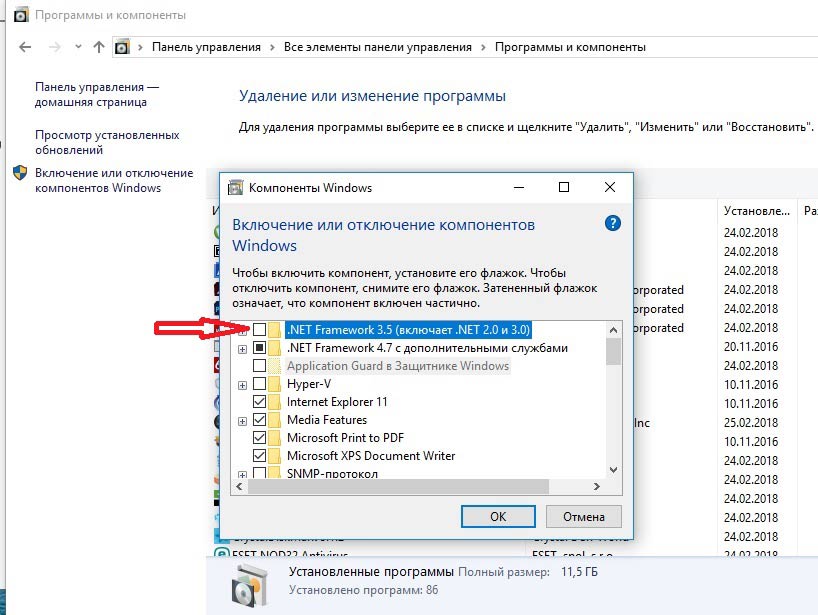Enable the SNMP-протокол checkbox
This screenshot has width=818, height=615.
tap(259, 473)
